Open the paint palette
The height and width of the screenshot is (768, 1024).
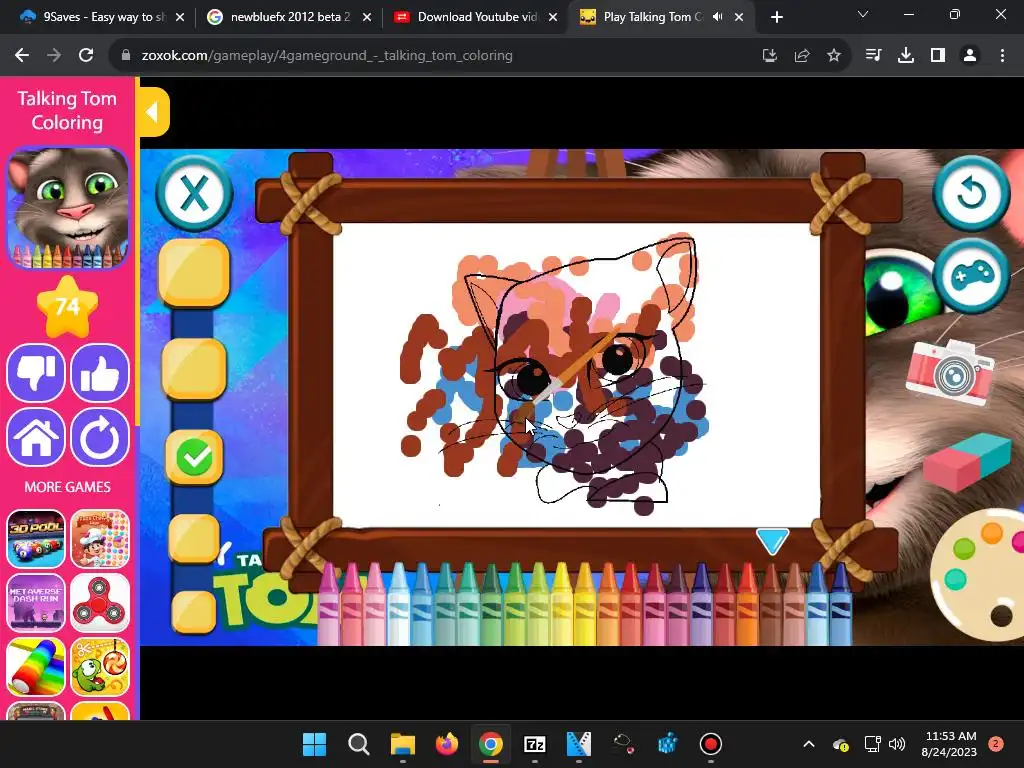[980, 575]
